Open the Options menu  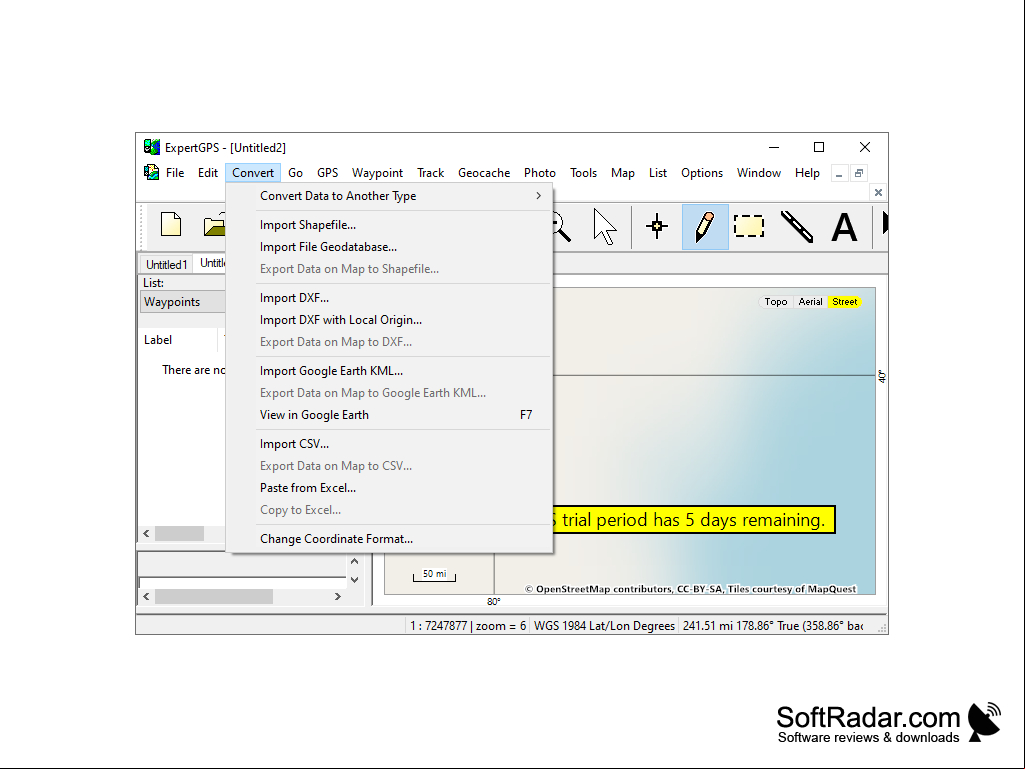[x=702, y=173]
